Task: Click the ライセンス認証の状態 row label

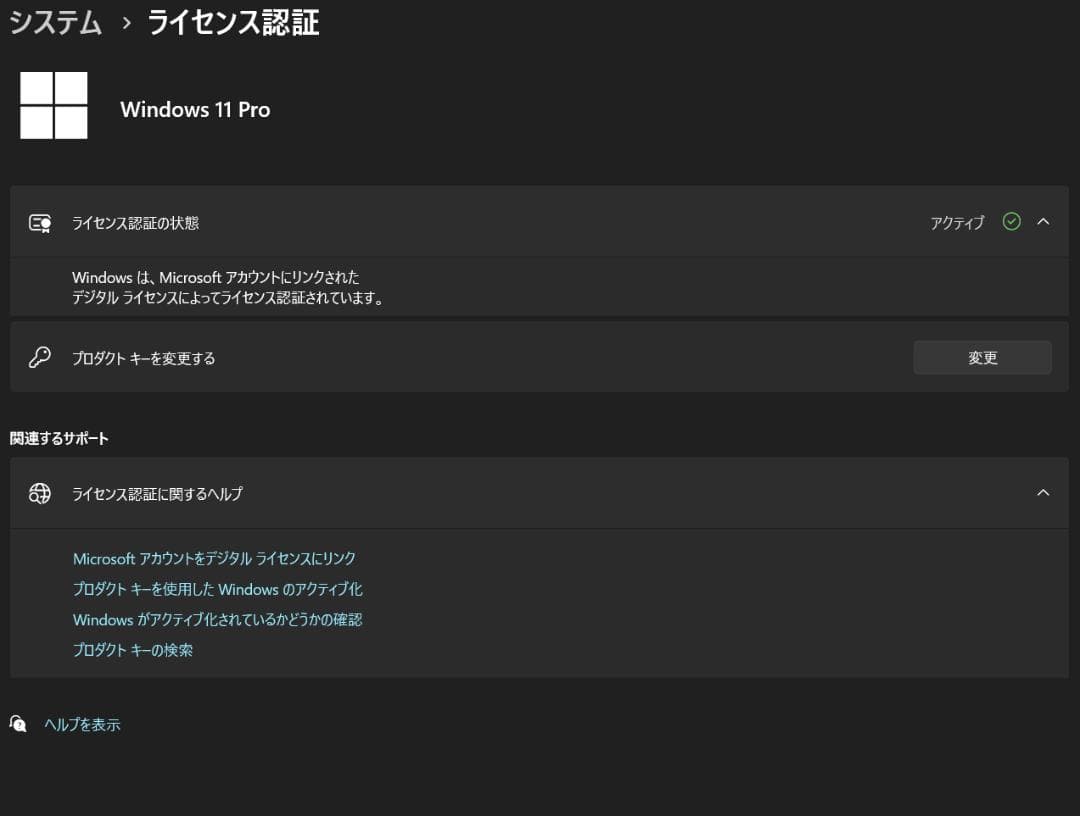Action: tap(136, 223)
